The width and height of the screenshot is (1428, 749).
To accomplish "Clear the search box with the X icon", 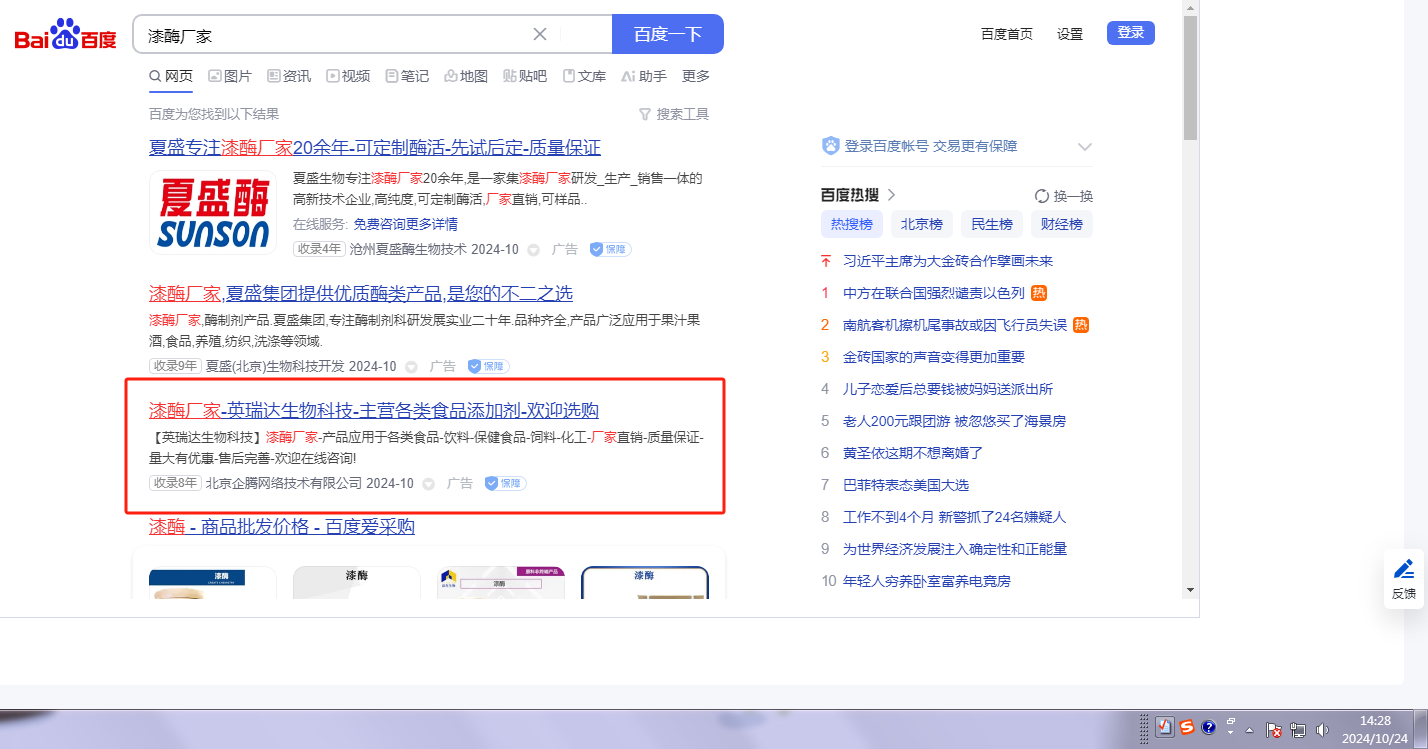I will (540, 34).
